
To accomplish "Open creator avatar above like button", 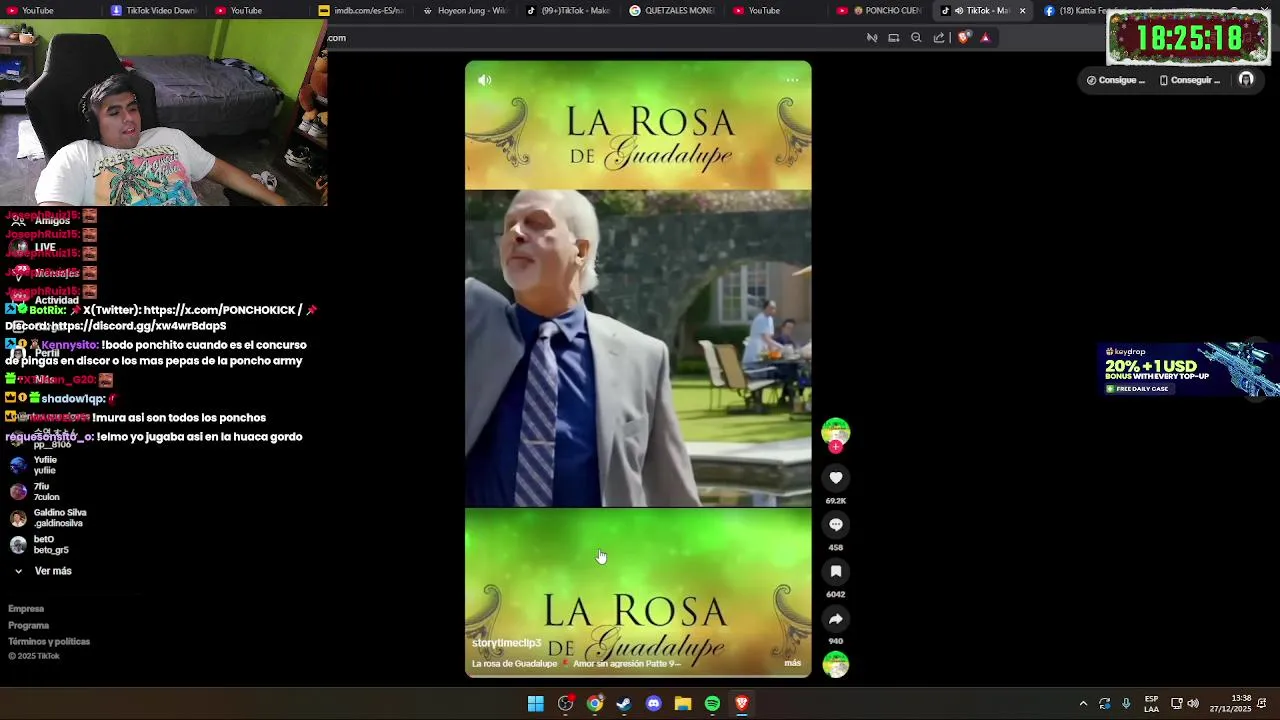I will coord(836,431).
